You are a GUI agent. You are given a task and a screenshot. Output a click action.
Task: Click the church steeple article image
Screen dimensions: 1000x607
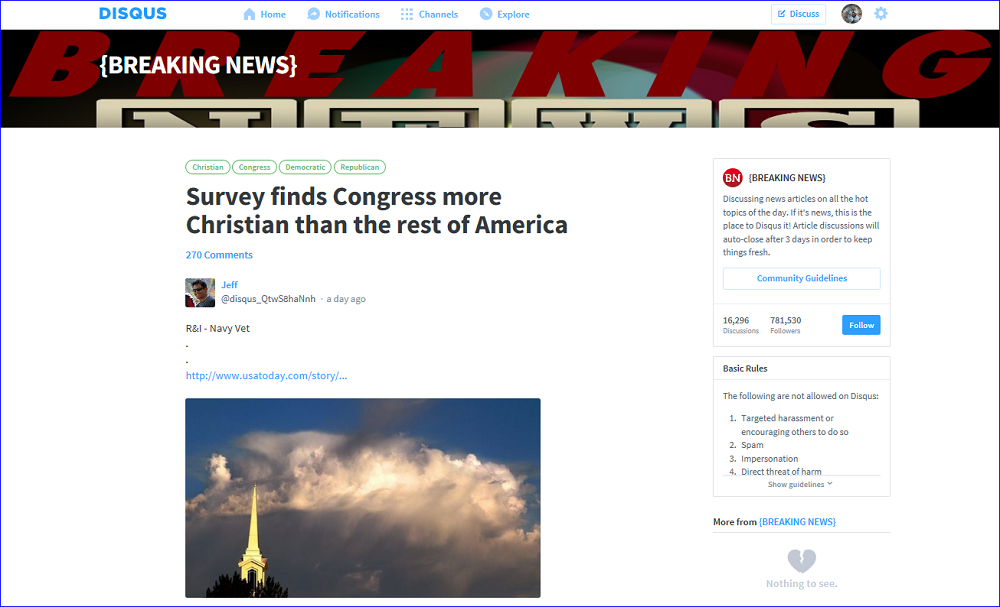pos(362,497)
